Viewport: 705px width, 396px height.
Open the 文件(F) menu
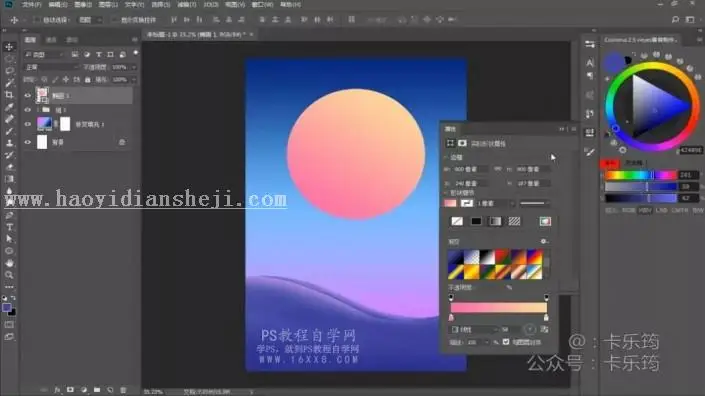[31, 4]
